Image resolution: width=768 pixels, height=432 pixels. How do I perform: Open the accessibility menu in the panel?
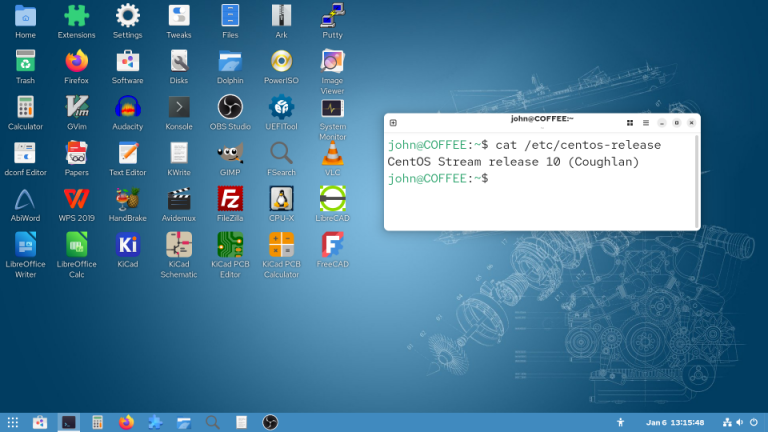point(621,422)
